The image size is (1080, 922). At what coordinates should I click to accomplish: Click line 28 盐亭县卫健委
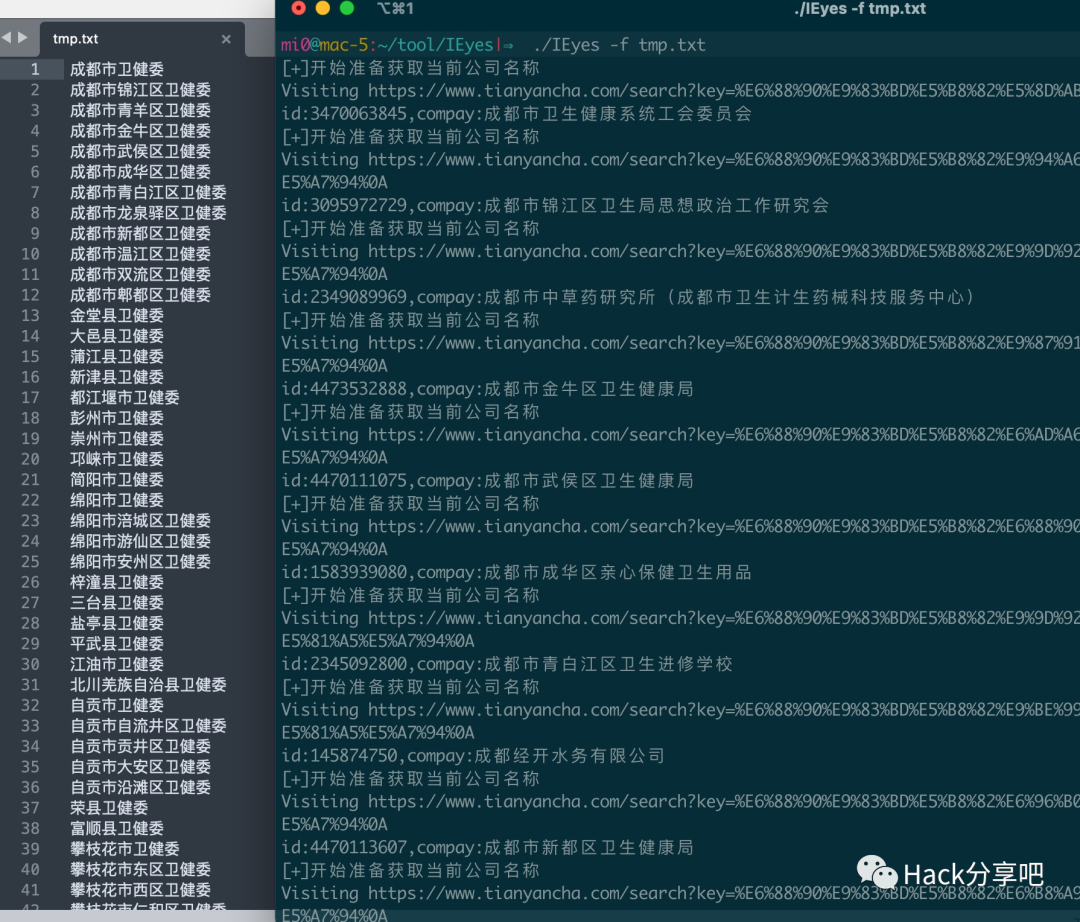point(116,624)
